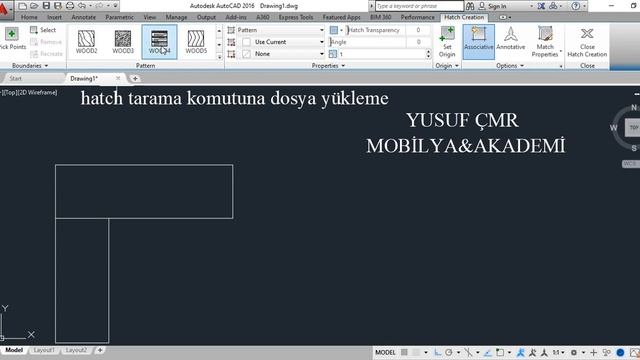Screen dimensions: 640x360
Task: Click the binoculars search icon
Action: pyautogui.click(x=470, y=6)
